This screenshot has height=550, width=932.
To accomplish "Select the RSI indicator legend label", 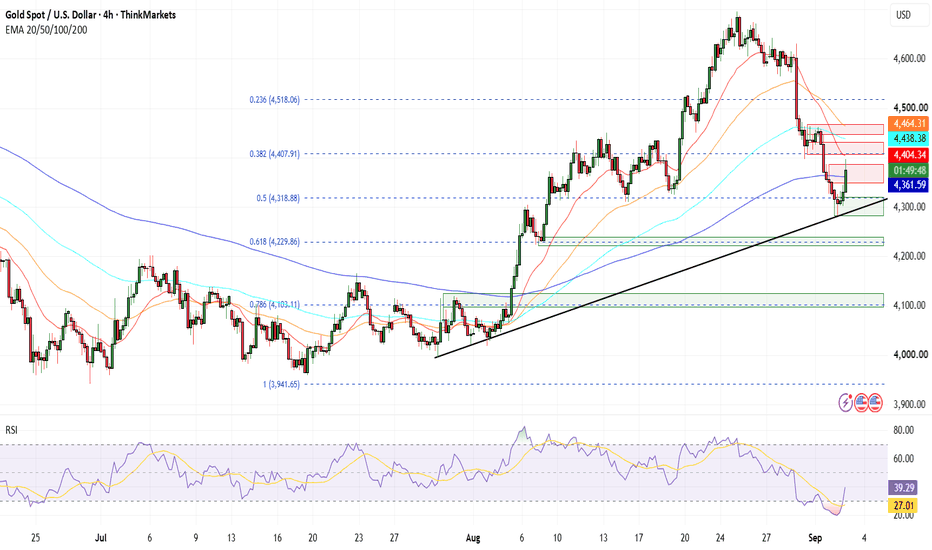I will (x=11, y=430).
